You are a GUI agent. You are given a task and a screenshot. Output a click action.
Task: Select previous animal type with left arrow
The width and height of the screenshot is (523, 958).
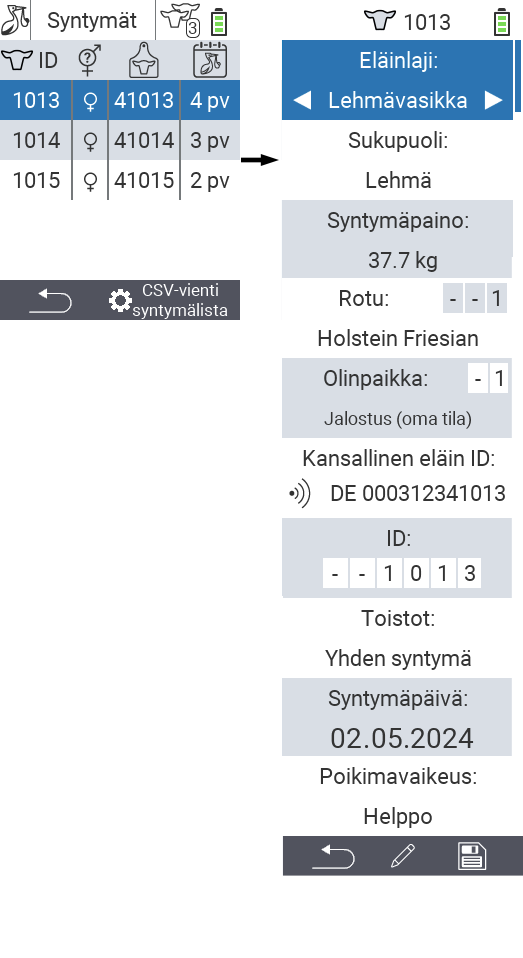[302, 100]
